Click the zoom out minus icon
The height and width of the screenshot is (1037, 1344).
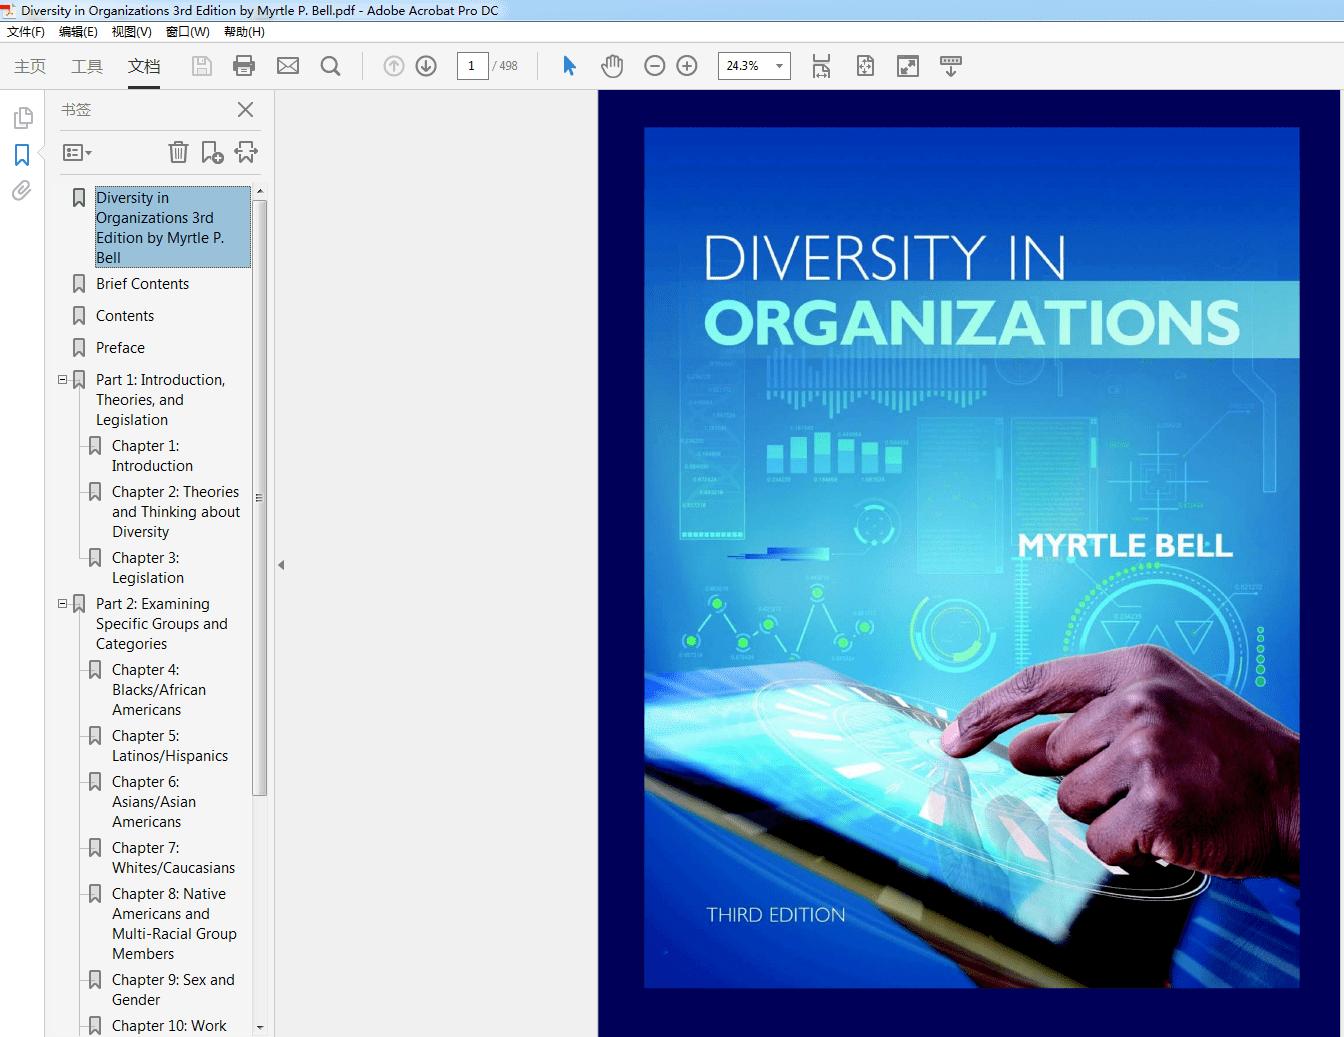pos(655,66)
